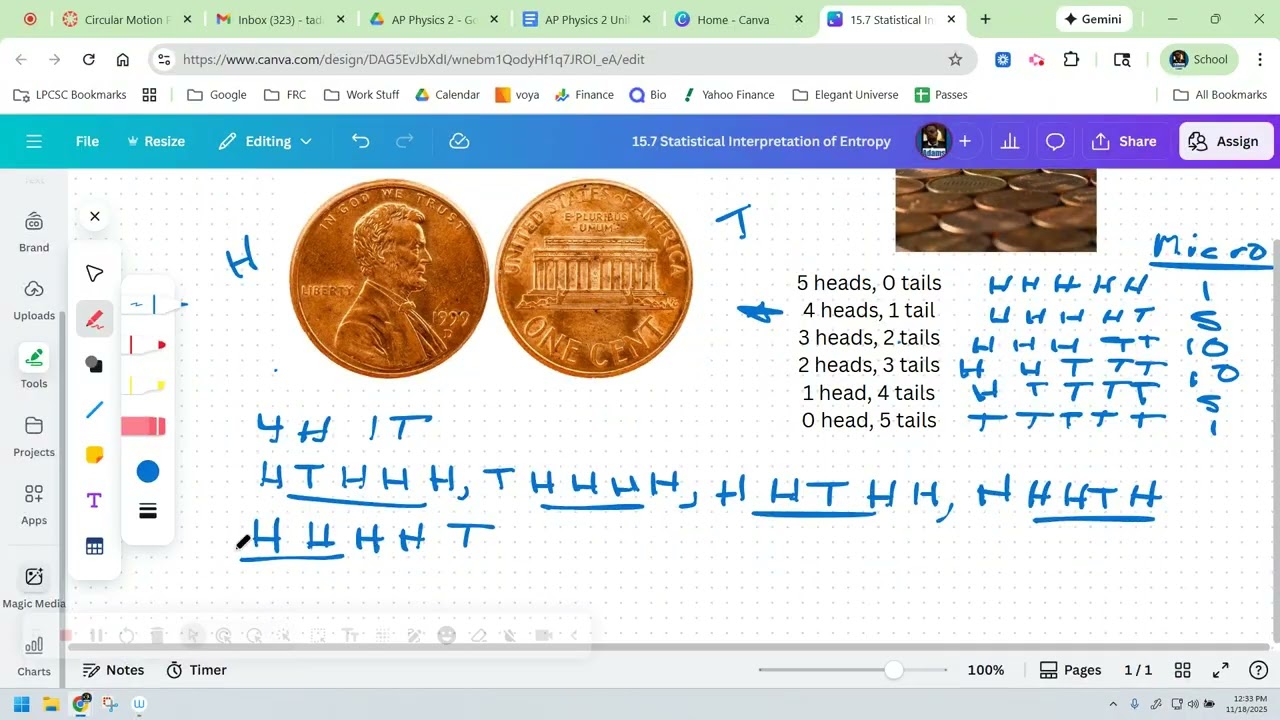
Task: Open Notes at the bottom bar
Action: (113, 670)
